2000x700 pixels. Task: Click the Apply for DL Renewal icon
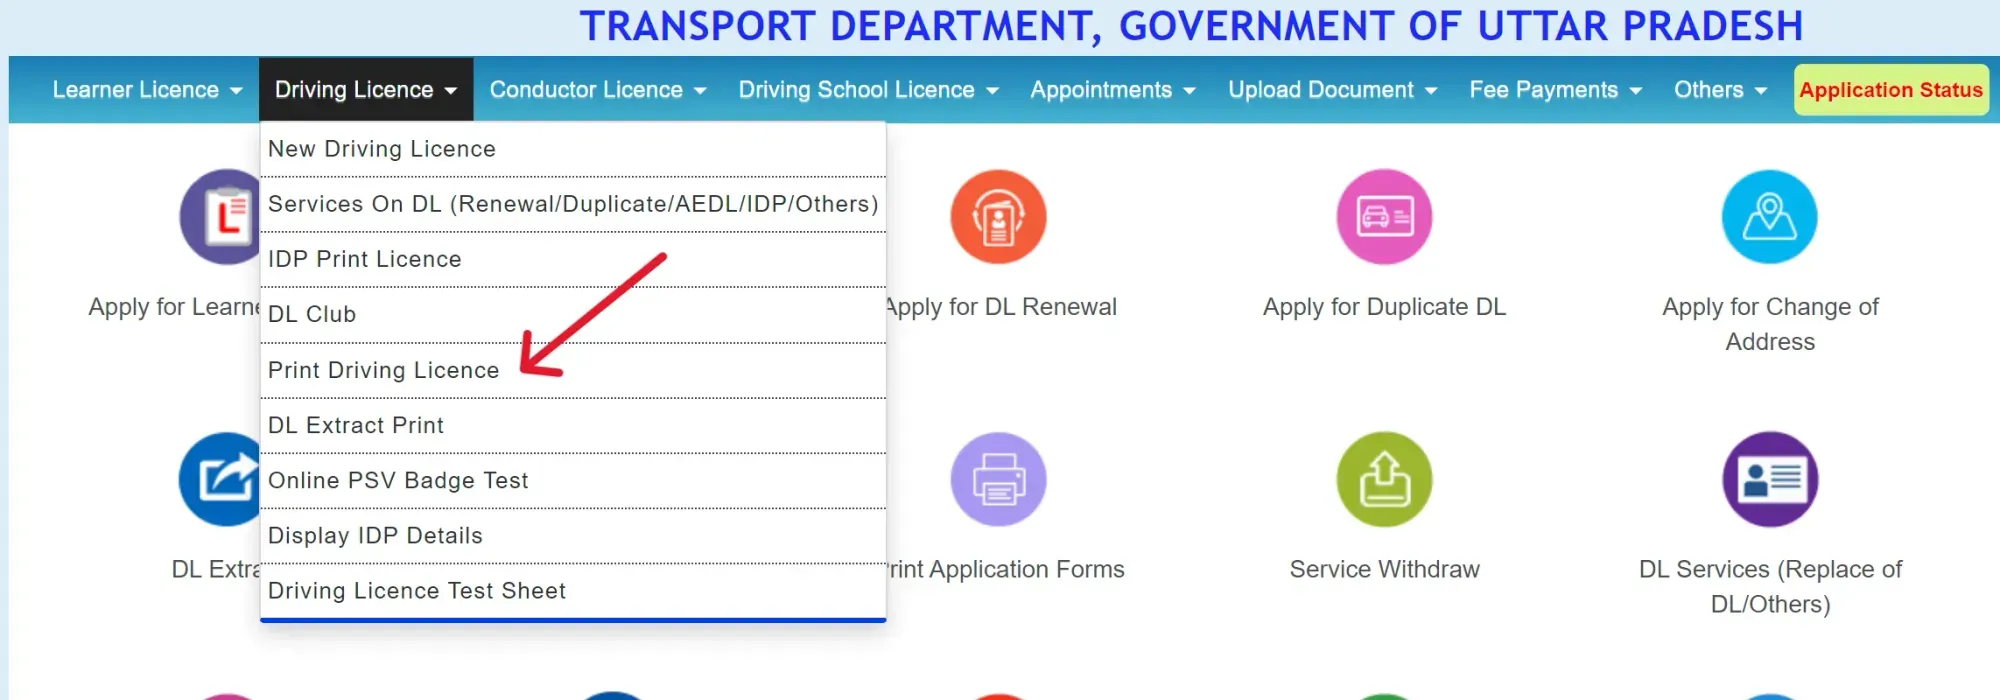coord(998,217)
